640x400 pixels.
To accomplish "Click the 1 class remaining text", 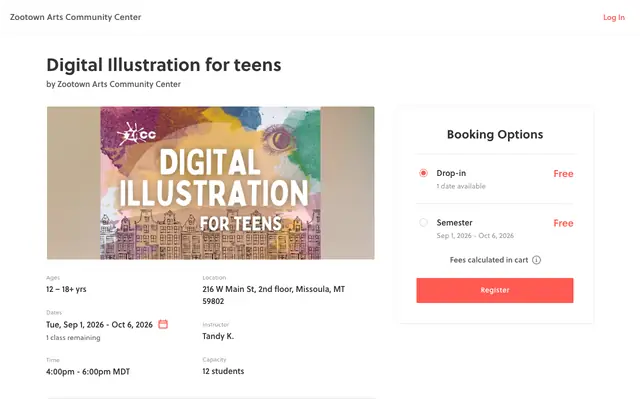I will 73,338.
